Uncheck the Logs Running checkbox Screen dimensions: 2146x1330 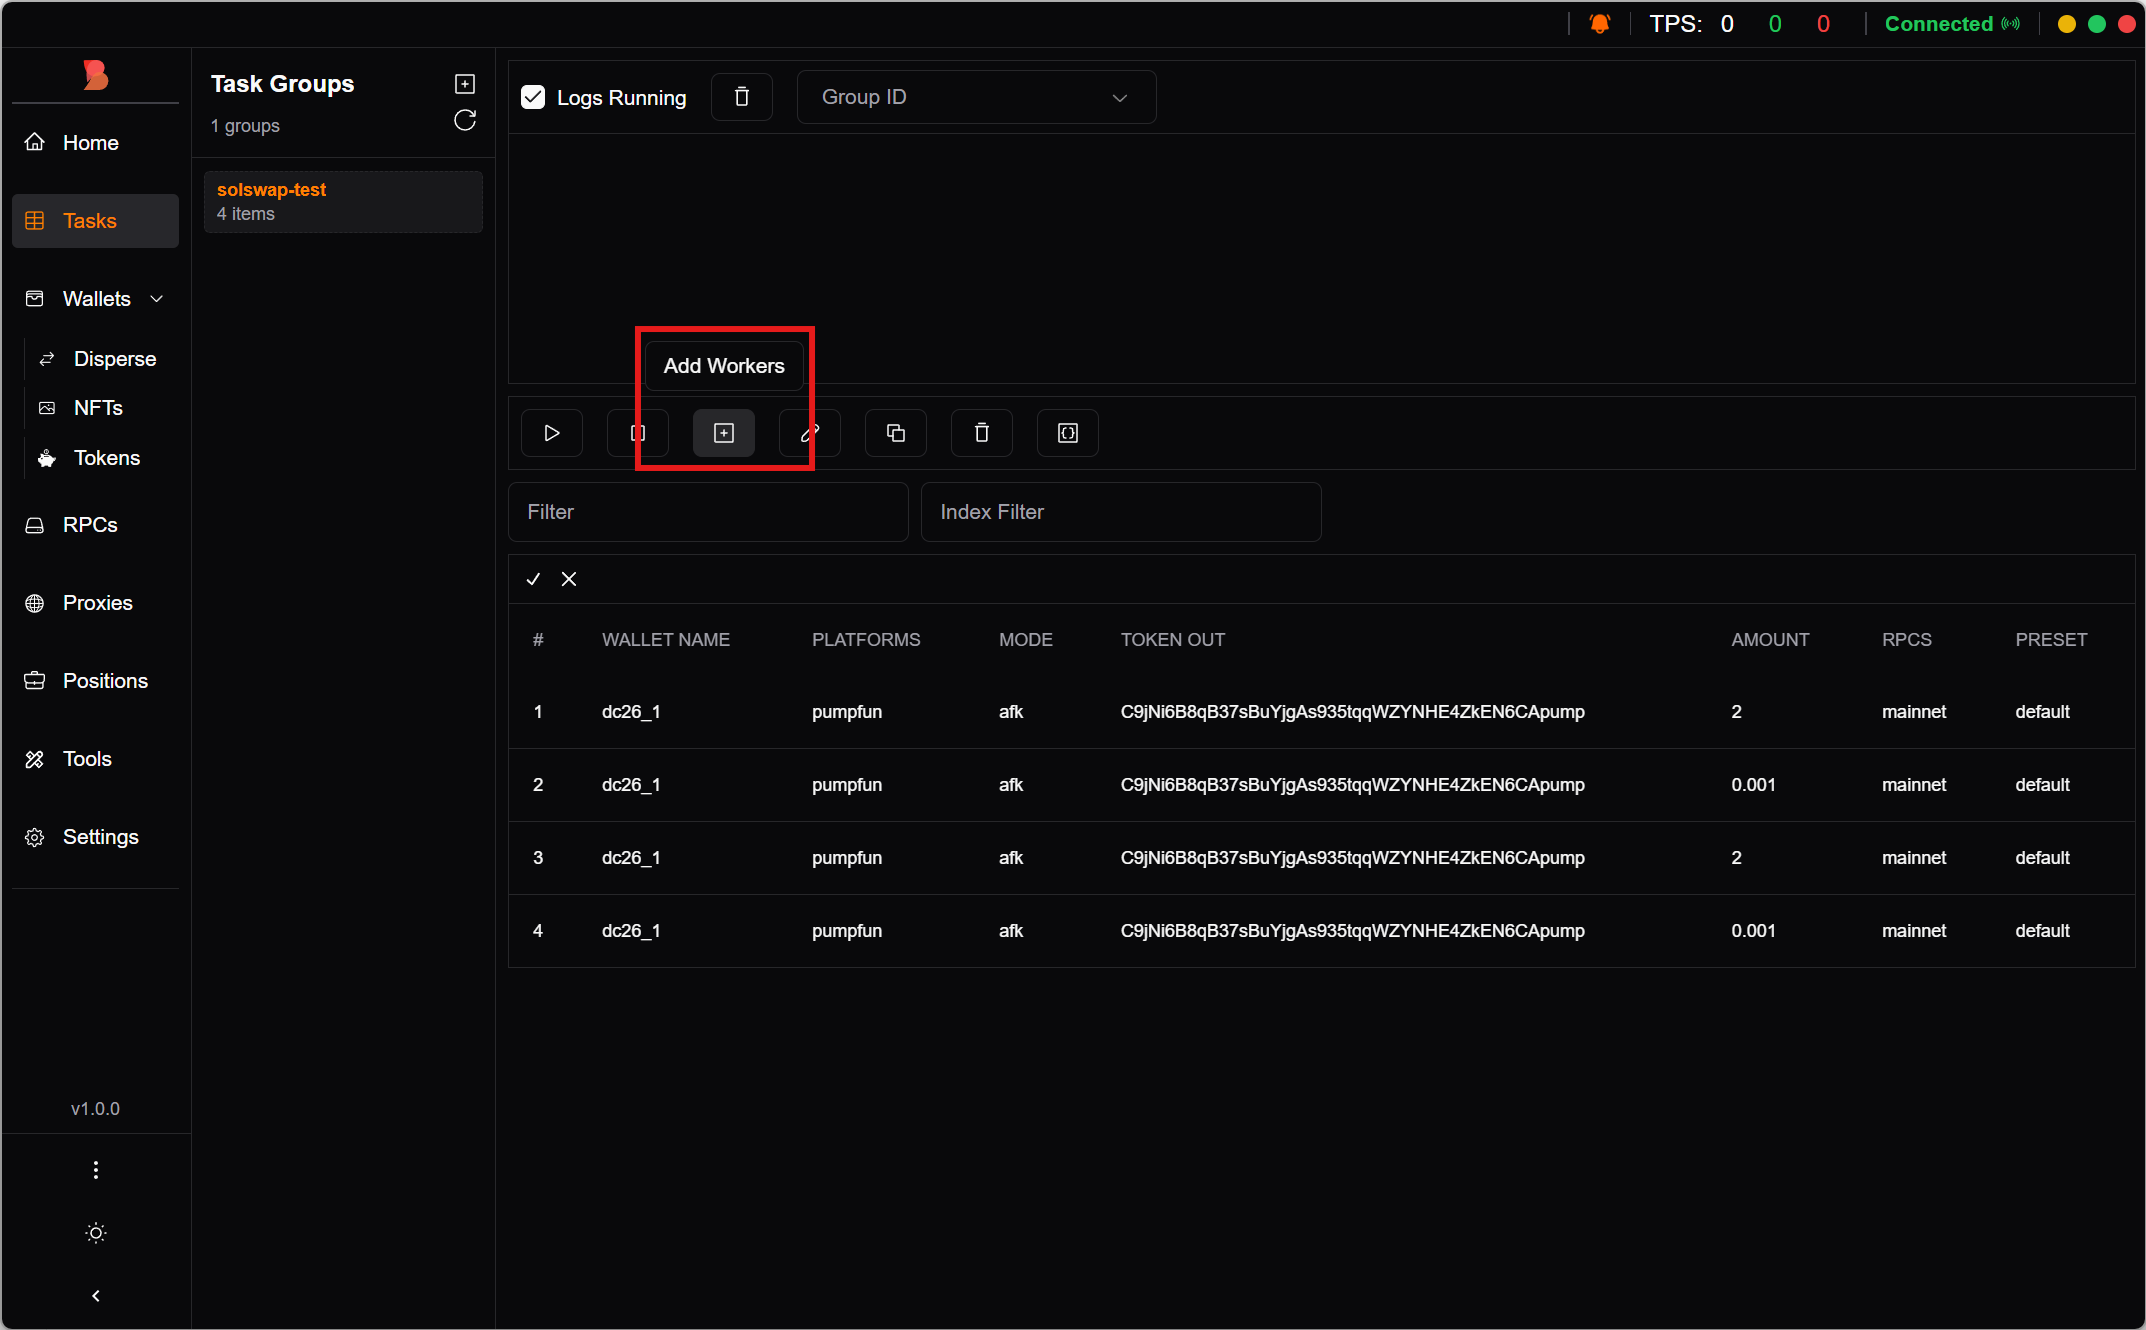click(x=533, y=97)
